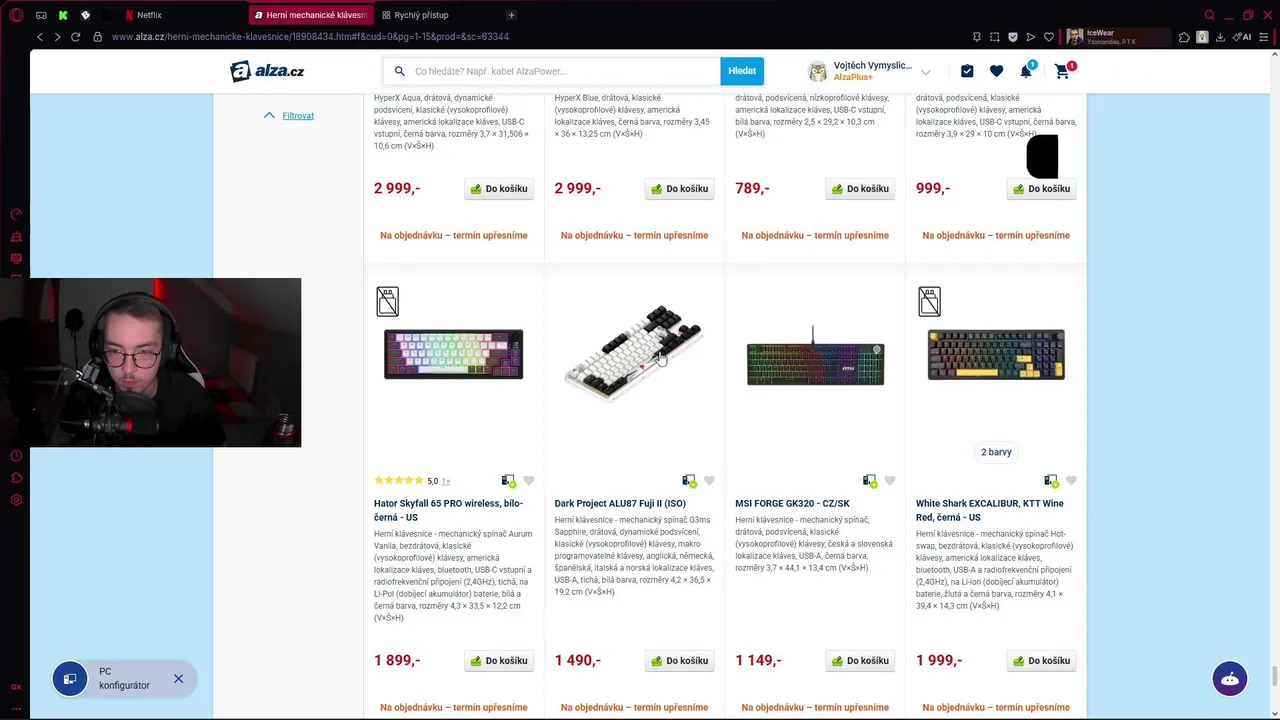
Task: Add Hator Skyfall 65 PRO to cart
Action: [499, 661]
